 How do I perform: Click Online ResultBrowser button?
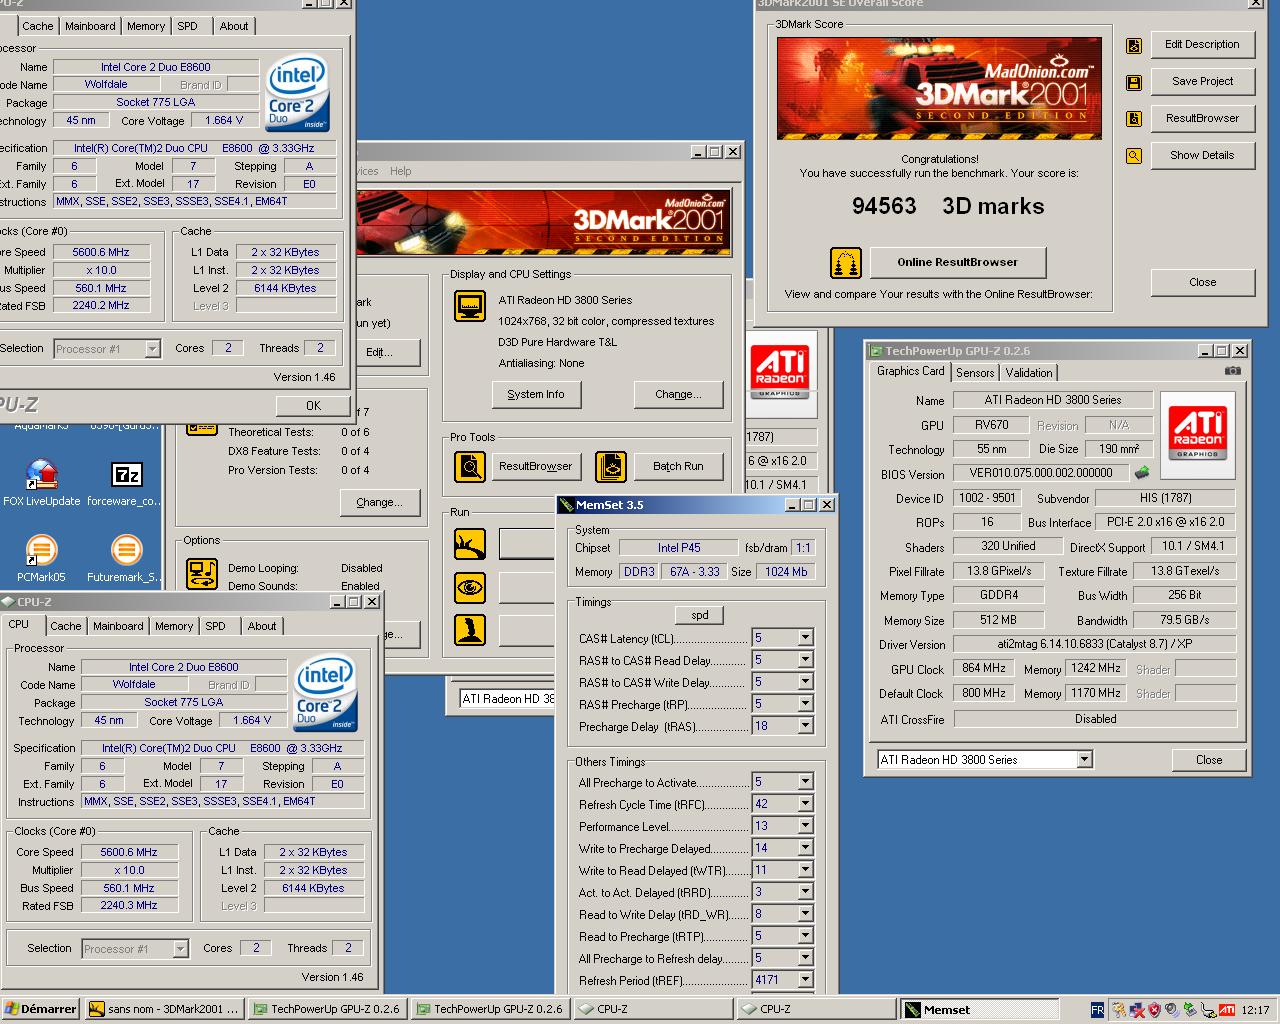pyautogui.click(x=957, y=263)
